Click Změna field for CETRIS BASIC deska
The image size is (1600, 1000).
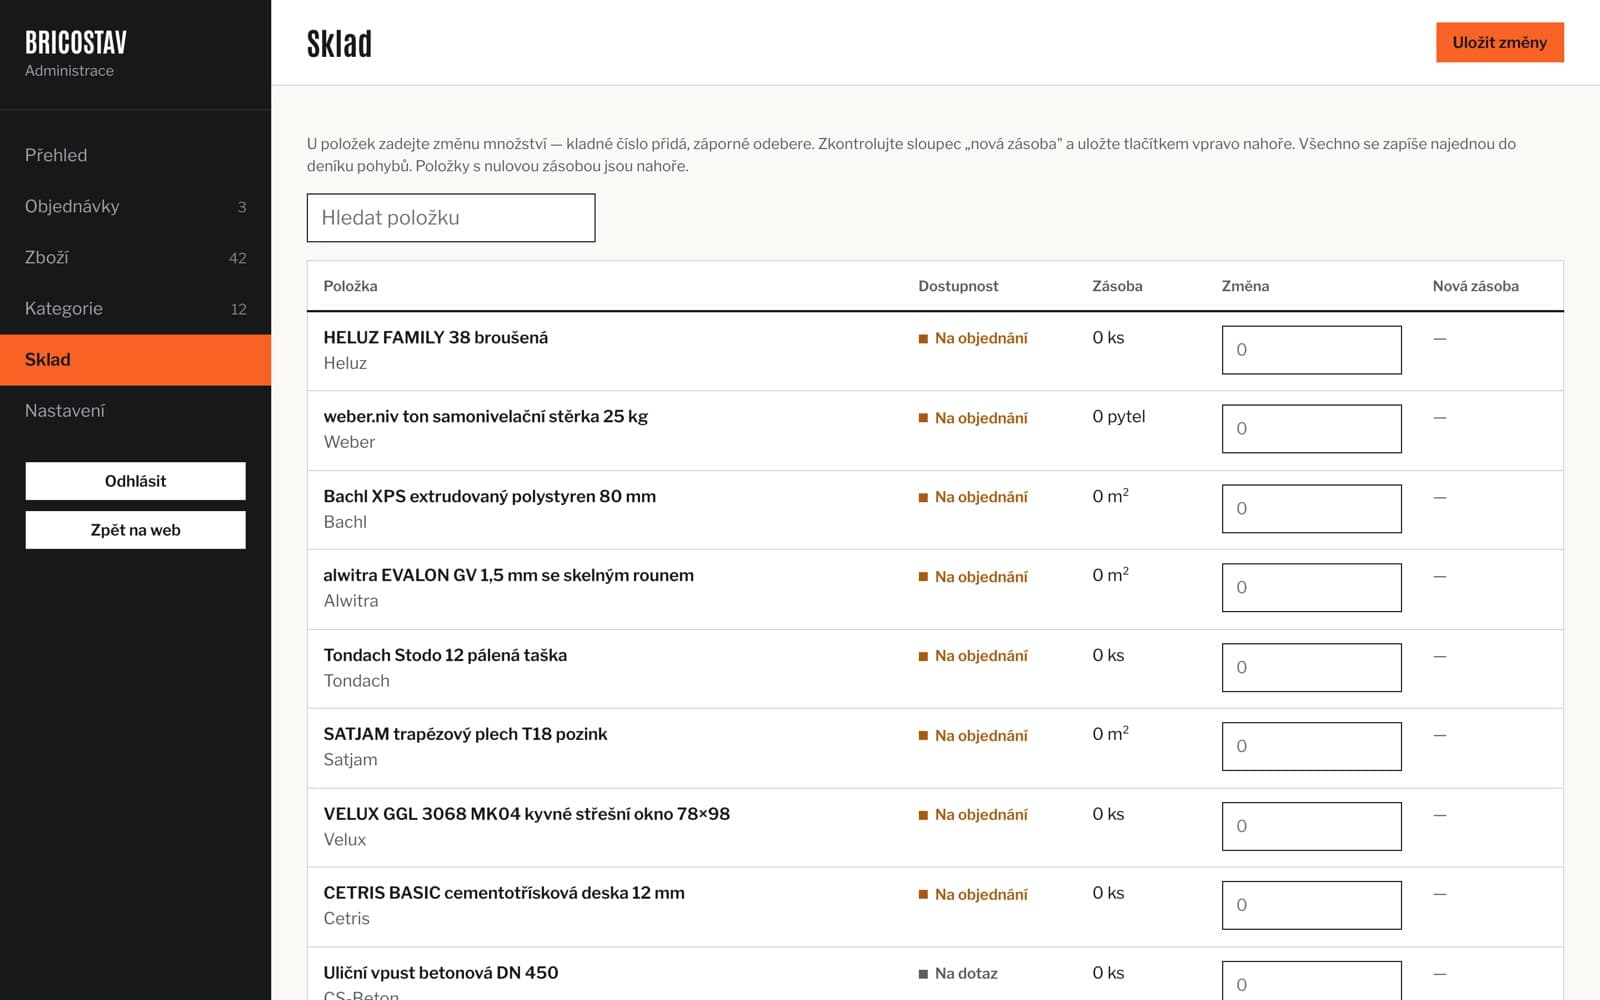click(x=1311, y=905)
